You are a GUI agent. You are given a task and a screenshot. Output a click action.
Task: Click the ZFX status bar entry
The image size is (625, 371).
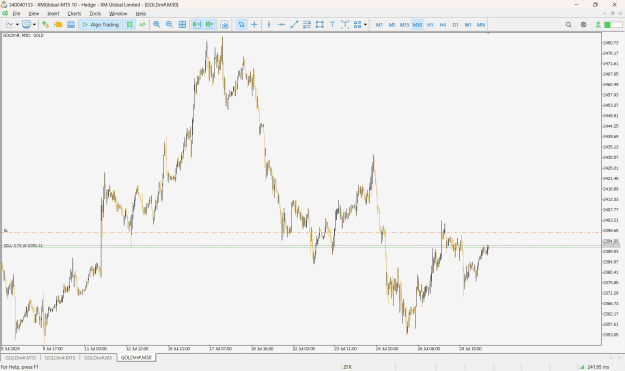(x=348, y=367)
